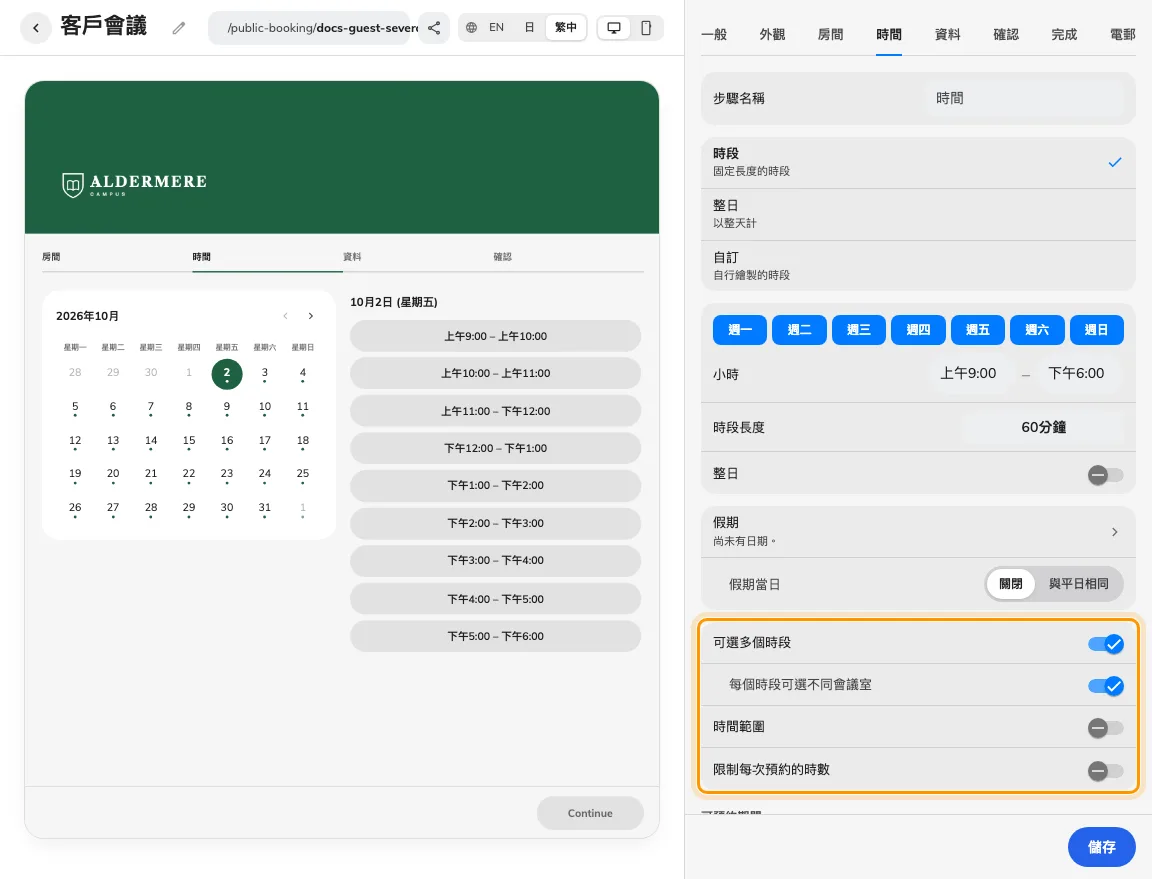The width and height of the screenshot is (1152, 879).
Task: Choose slot 下午5:00 – 下午6:00
Action: pyautogui.click(x=495, y=636)
